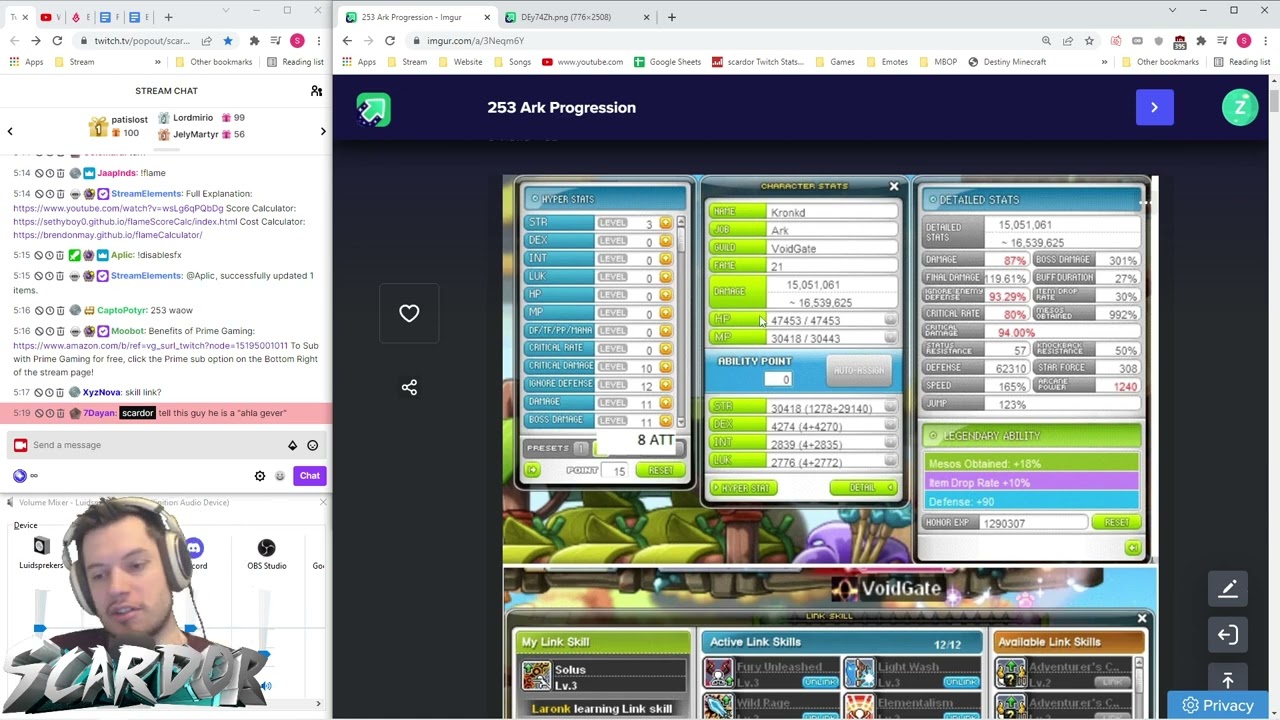Open channel points balance icon
This screenshot has width=1280, height=720.
pos(20,476)
